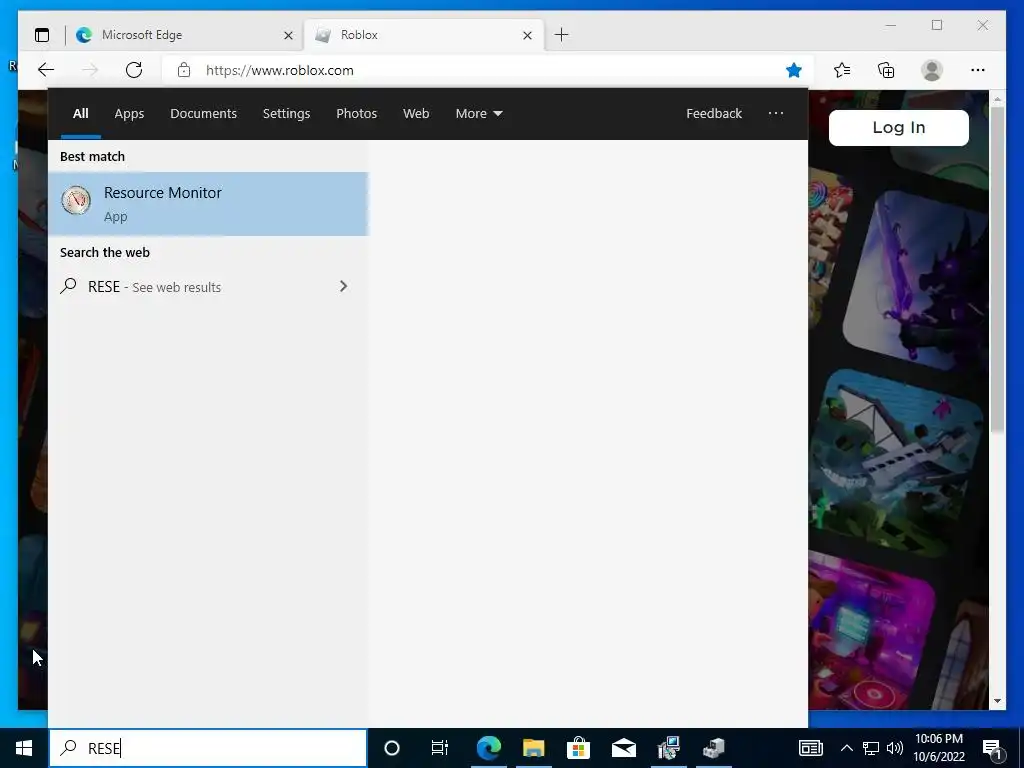Open the Windows Start menu
1024x768 pixels.
[x=24, y=748]
